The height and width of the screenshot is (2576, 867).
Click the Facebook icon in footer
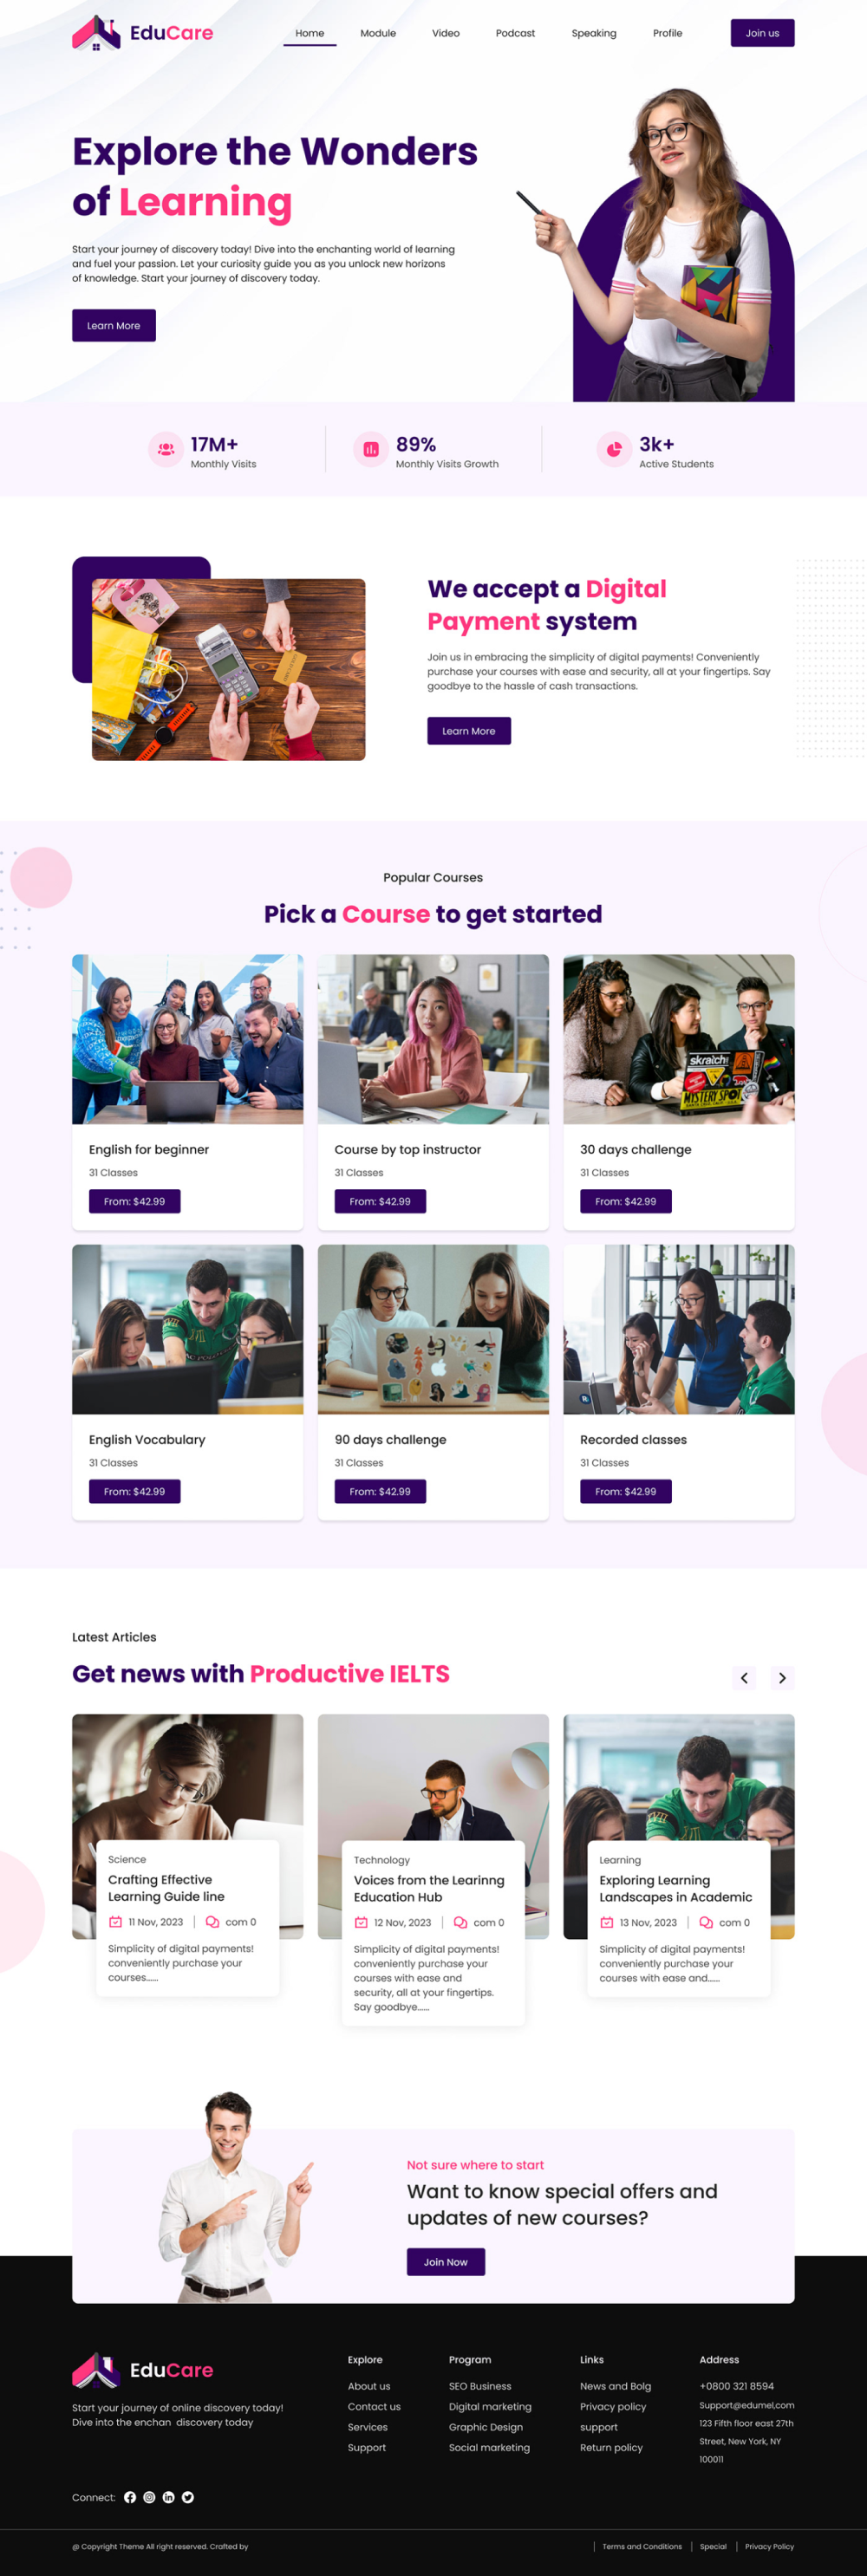click(130, 2497)
